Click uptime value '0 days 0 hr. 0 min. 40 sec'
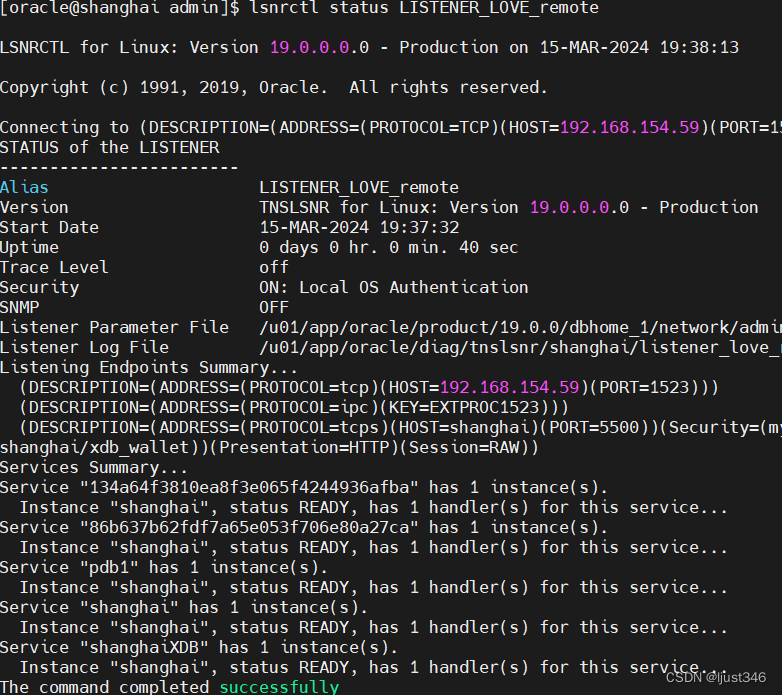Viewport: 782px width, 695px height. 389,247
